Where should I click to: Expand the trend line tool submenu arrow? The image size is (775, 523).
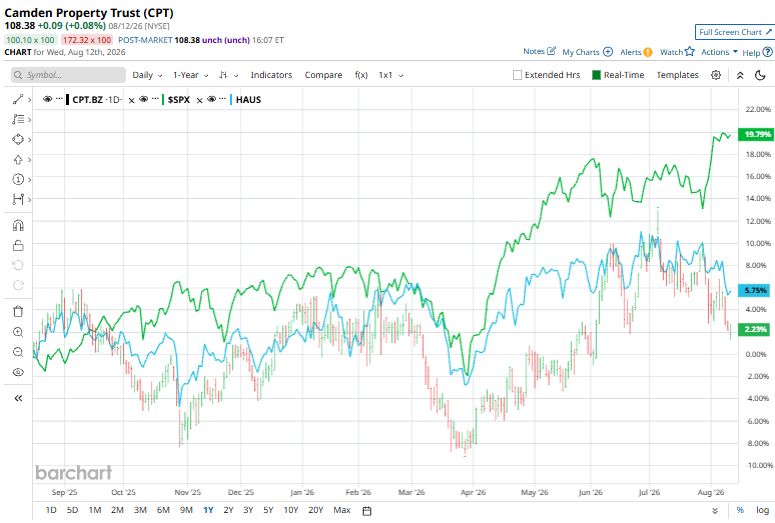click(30, 100)
